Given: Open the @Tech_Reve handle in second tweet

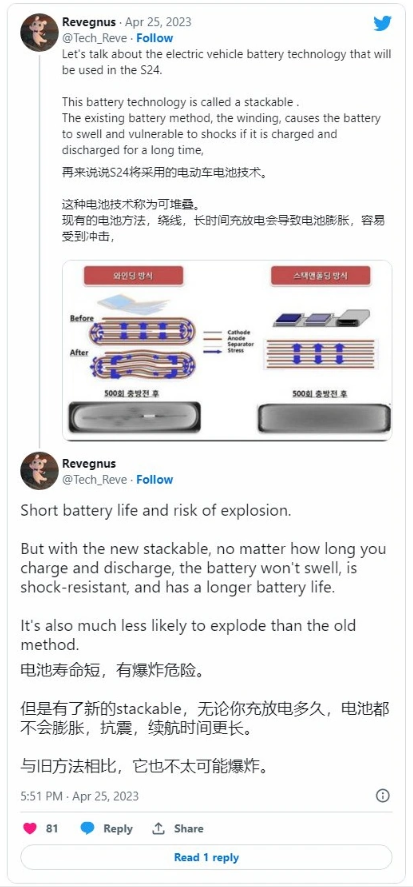Looking at the screenshot, I should (94, 479).
